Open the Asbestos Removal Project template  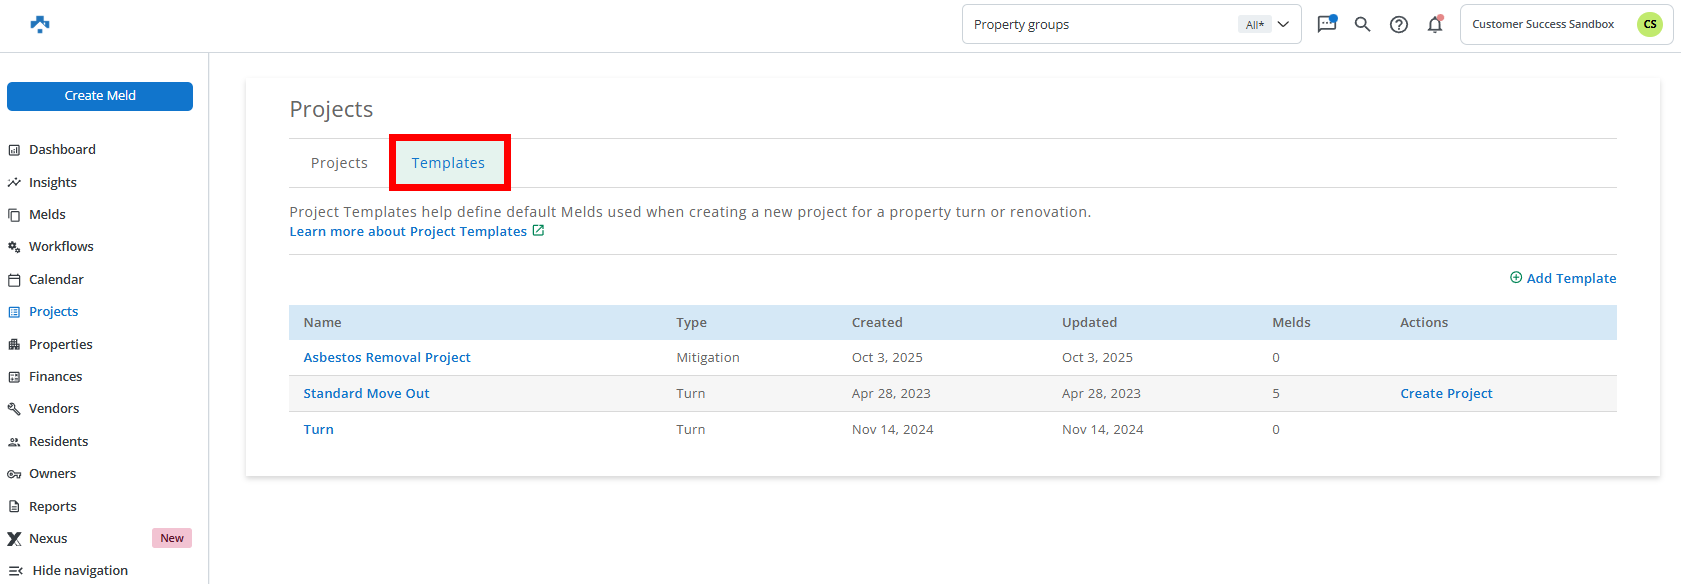[387, 358]
